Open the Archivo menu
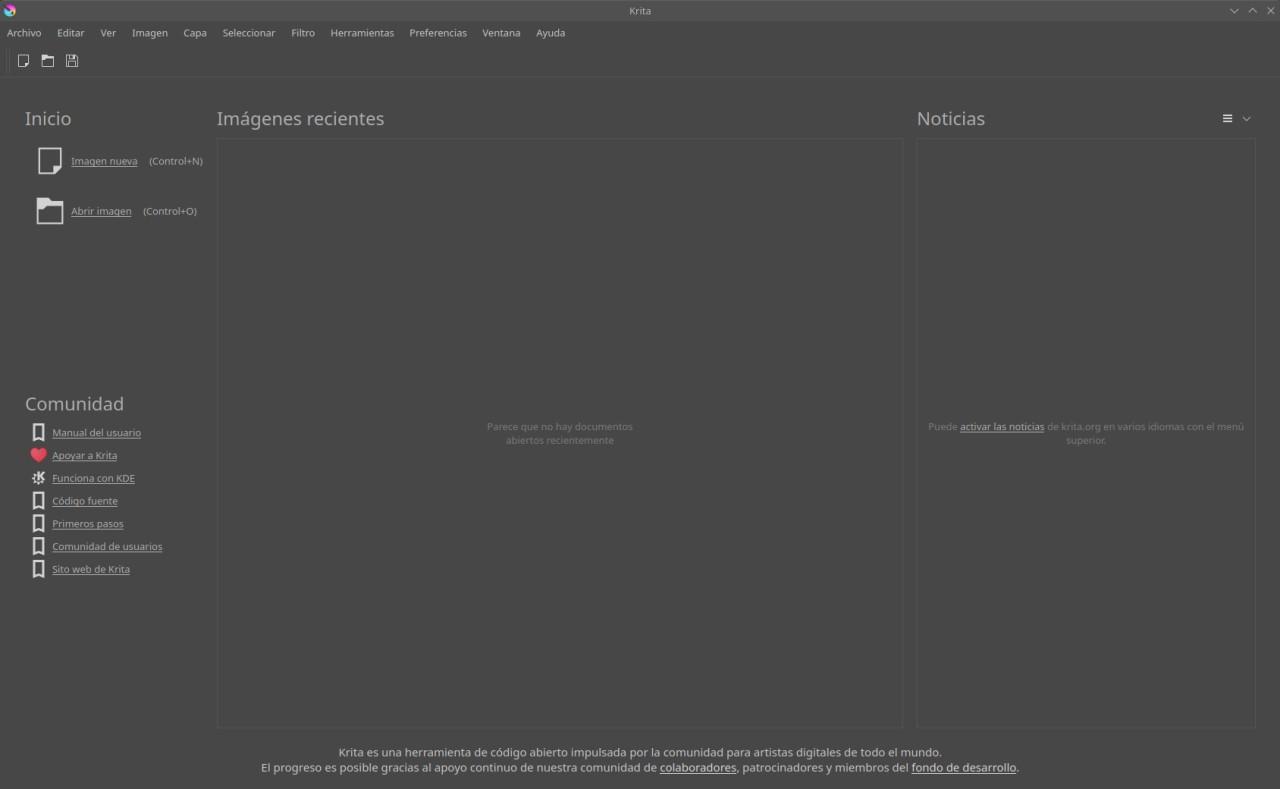The height and width of the screenshot is (789, 1280). point(24,33)
